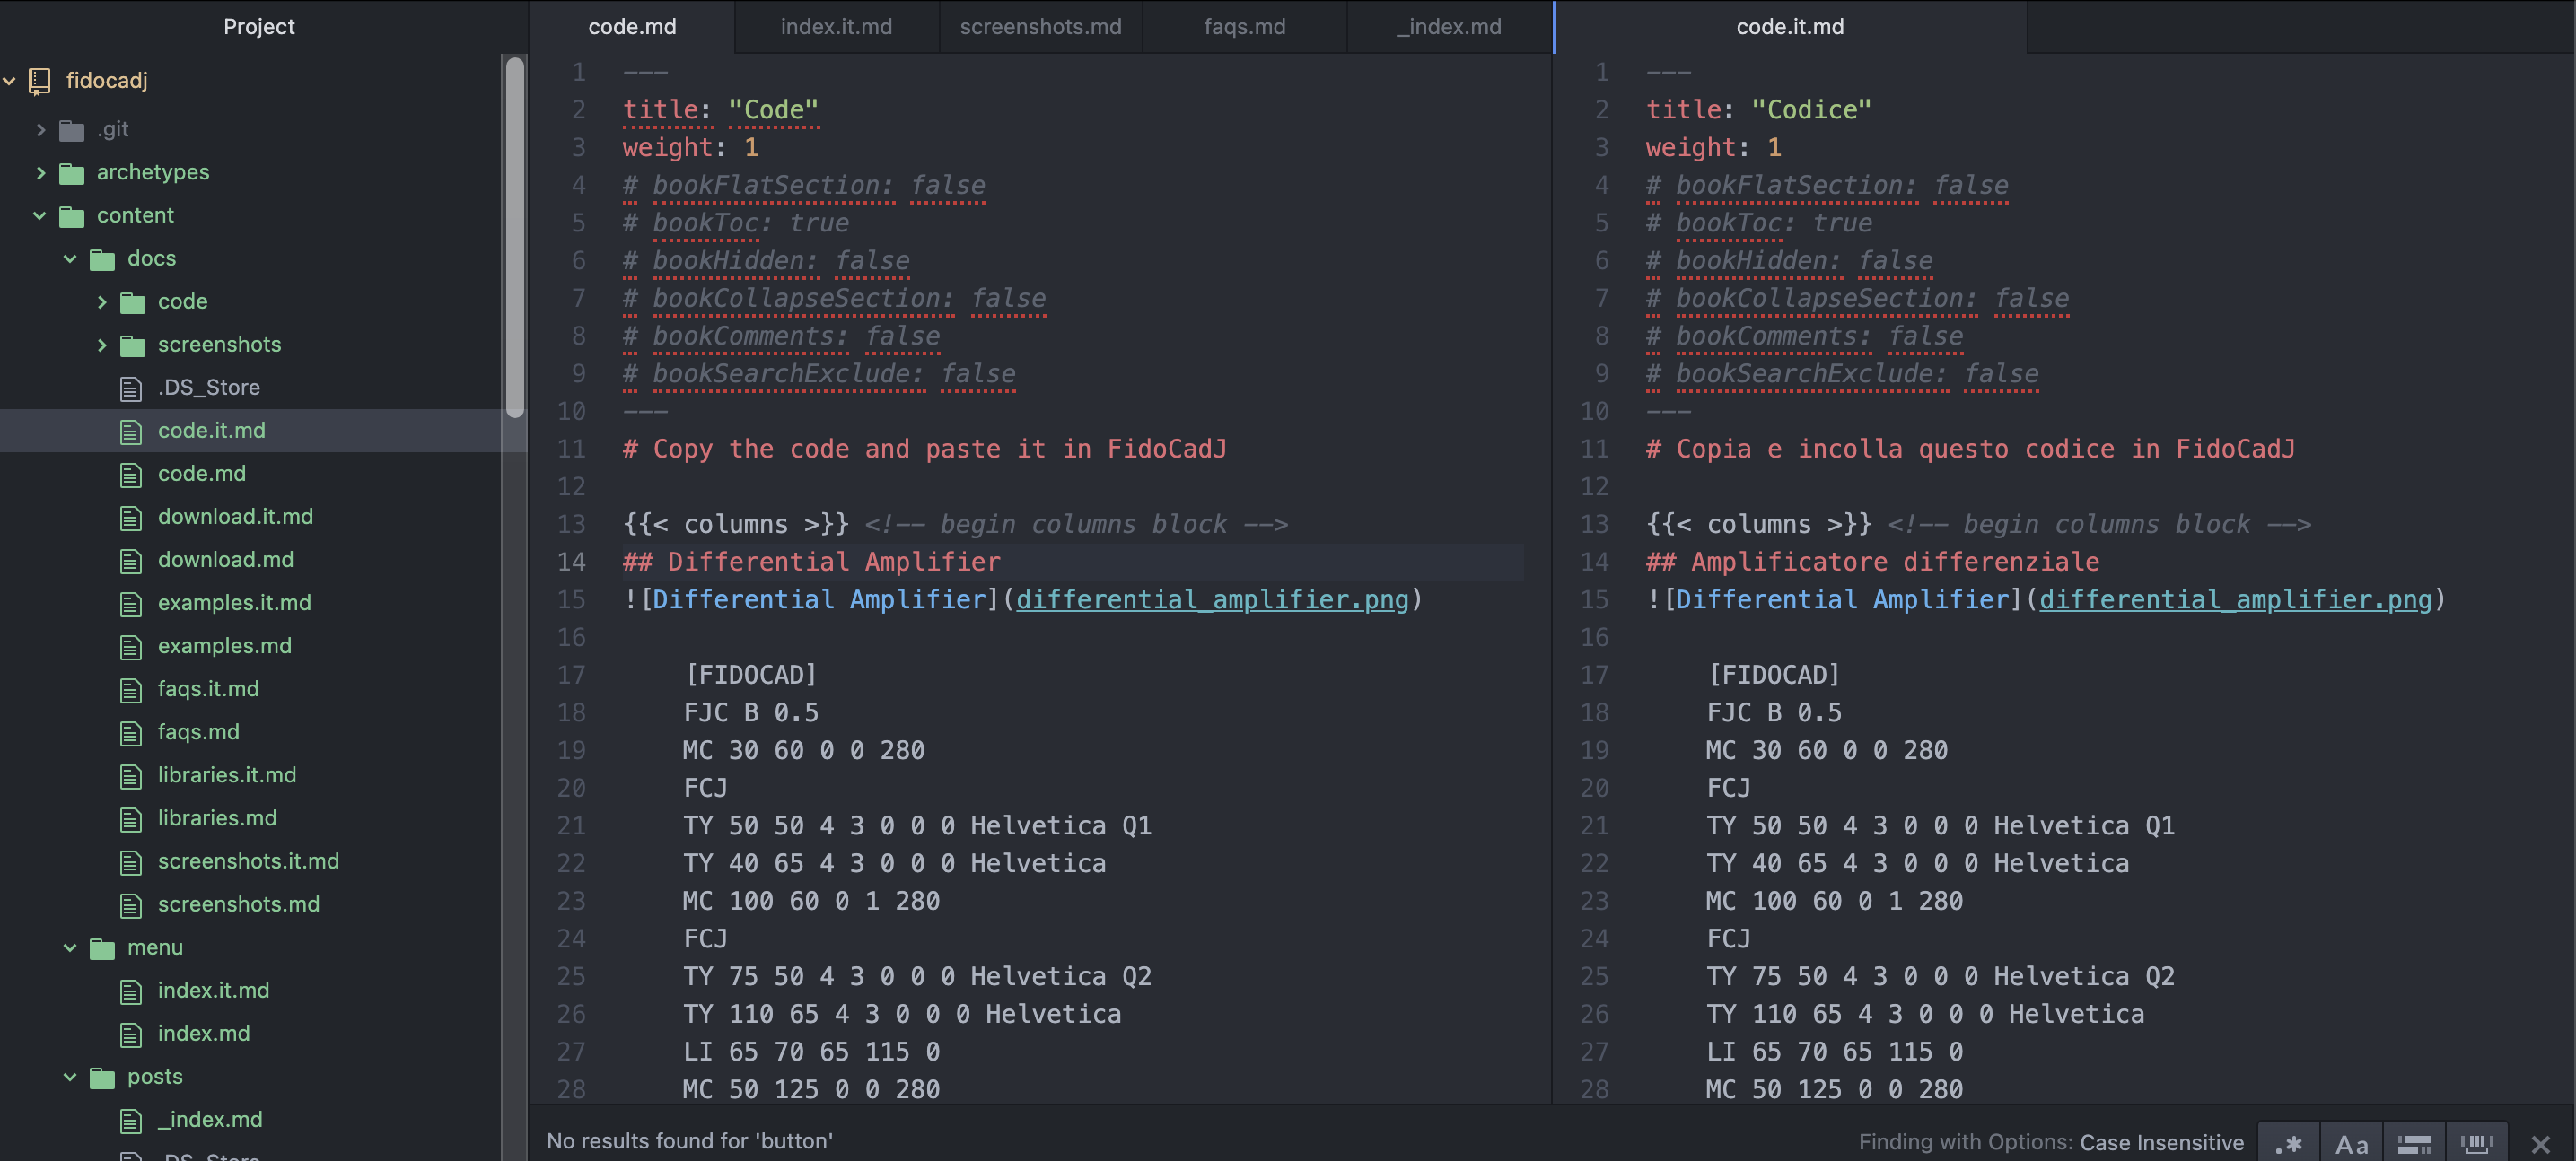Click the screenshots folder icon
The height and width of the screenshot is (1161, 2576).
pos(132,345)
